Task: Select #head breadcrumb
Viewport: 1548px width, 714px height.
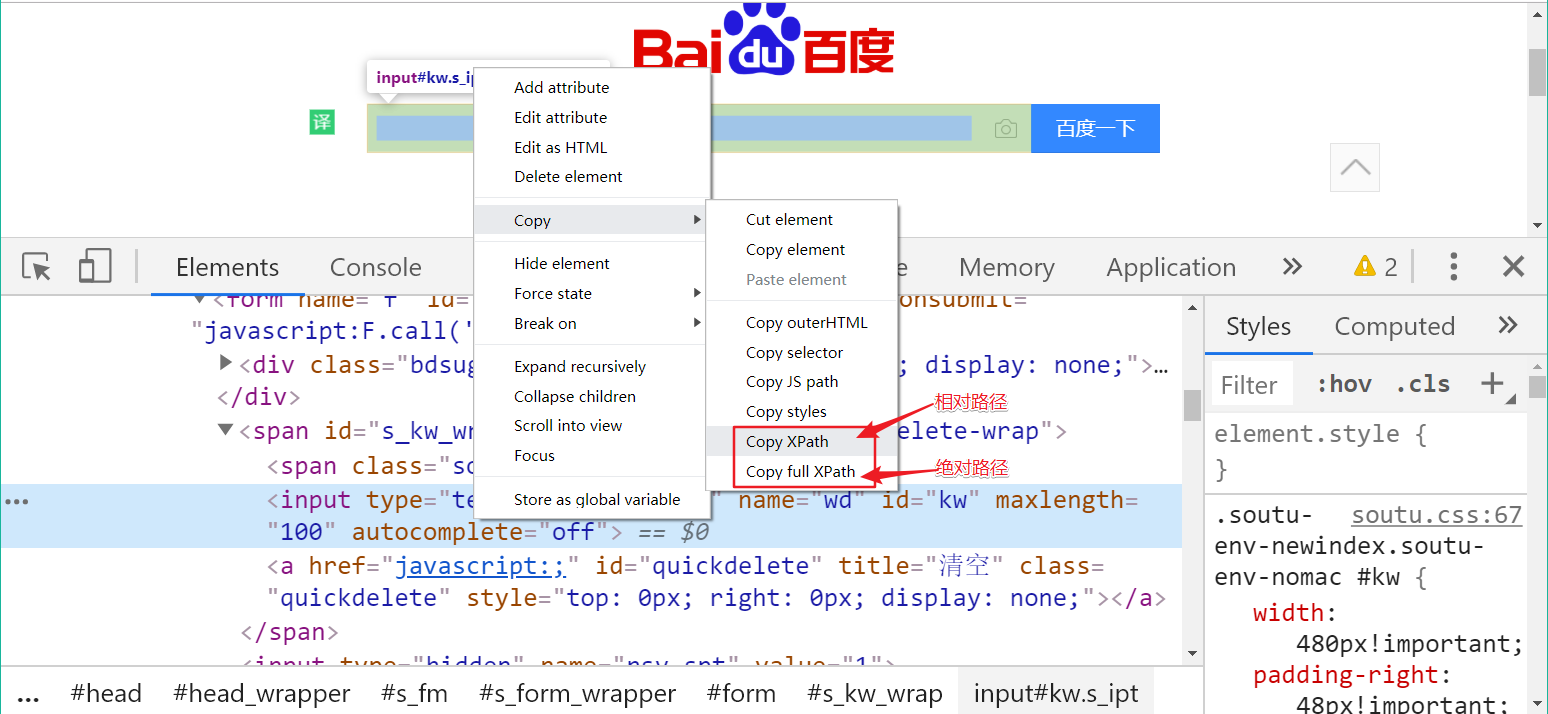Action: coord(106,693)
